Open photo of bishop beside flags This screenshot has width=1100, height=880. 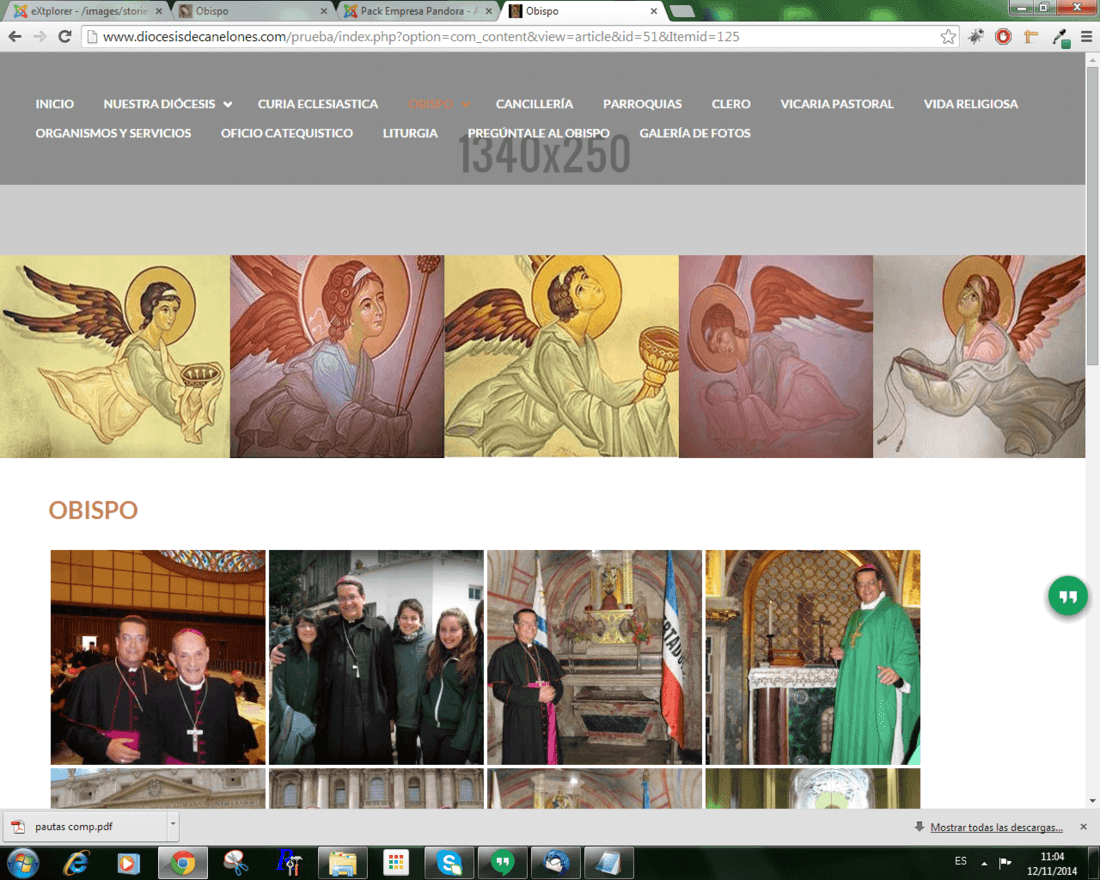pyautogui.click(x=594, y=657)
